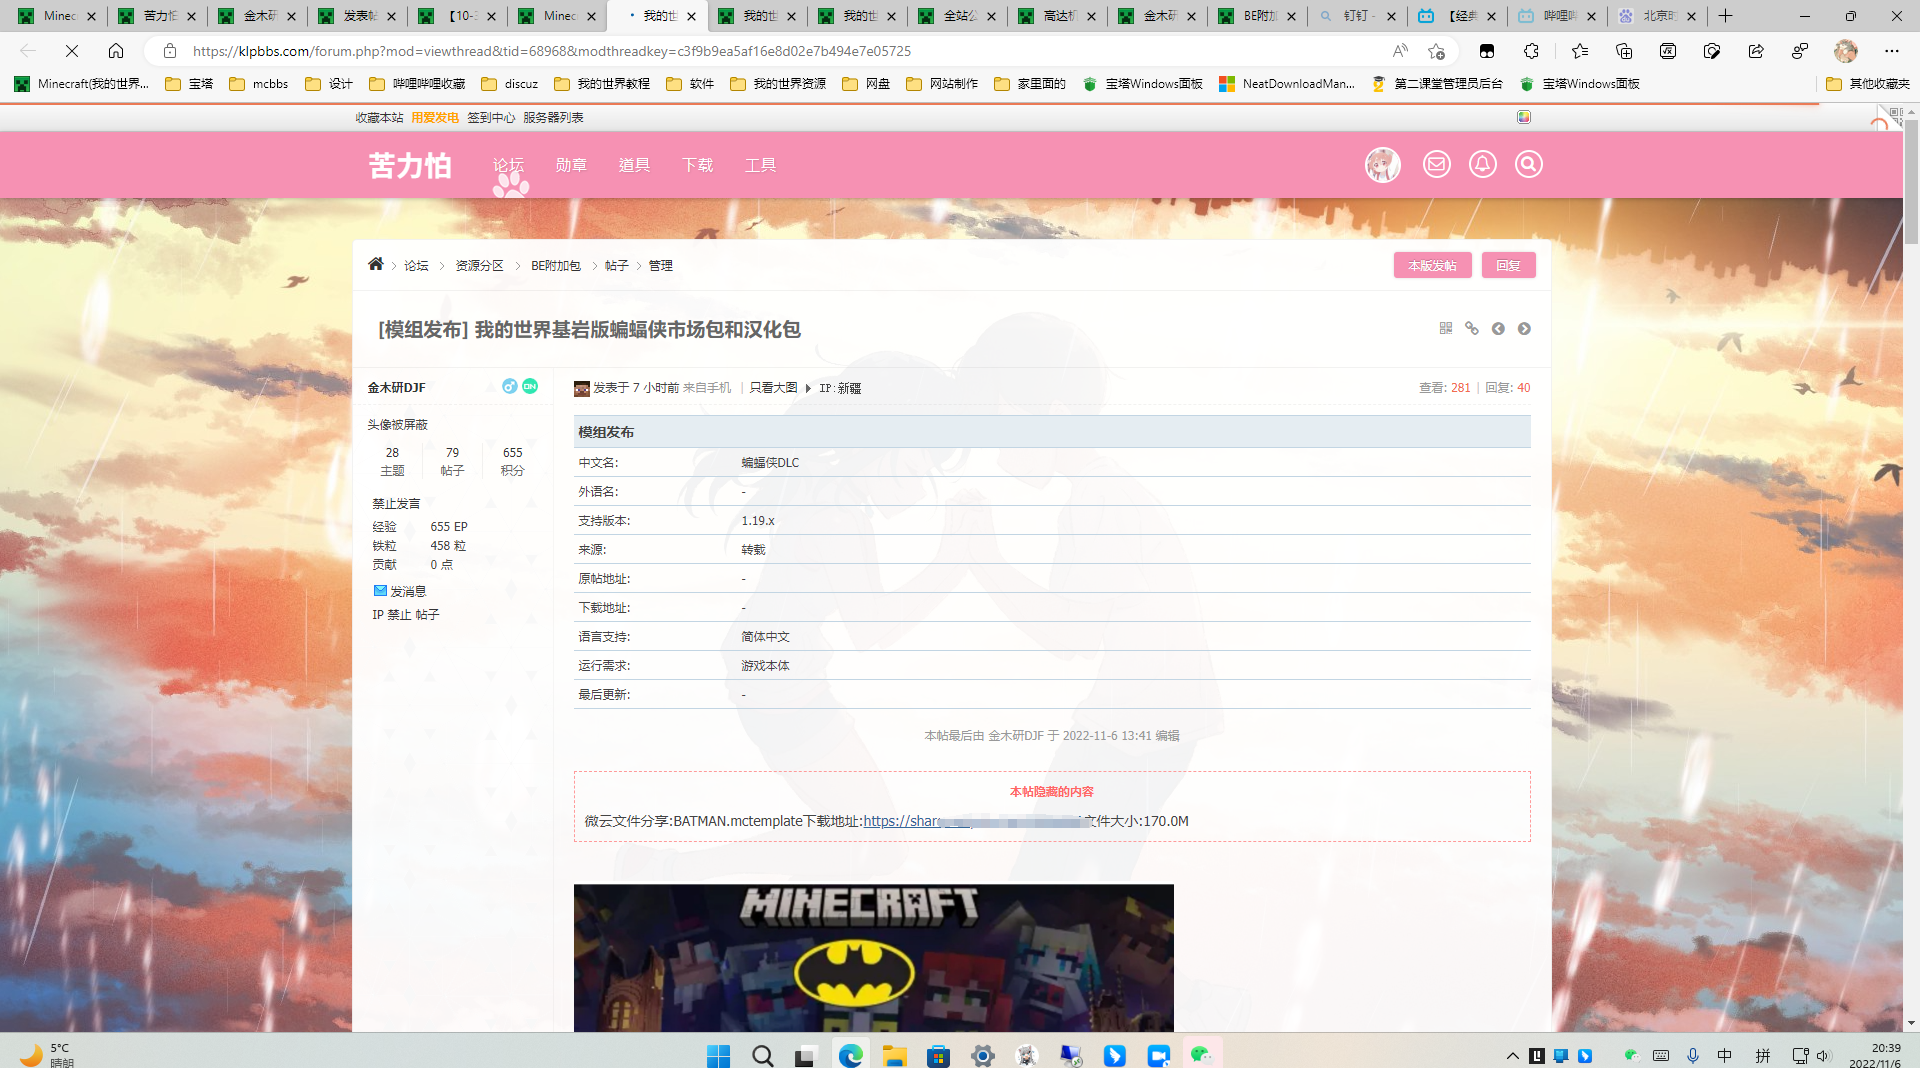Click 只看大图 filter link

click(x=773, y=388)
